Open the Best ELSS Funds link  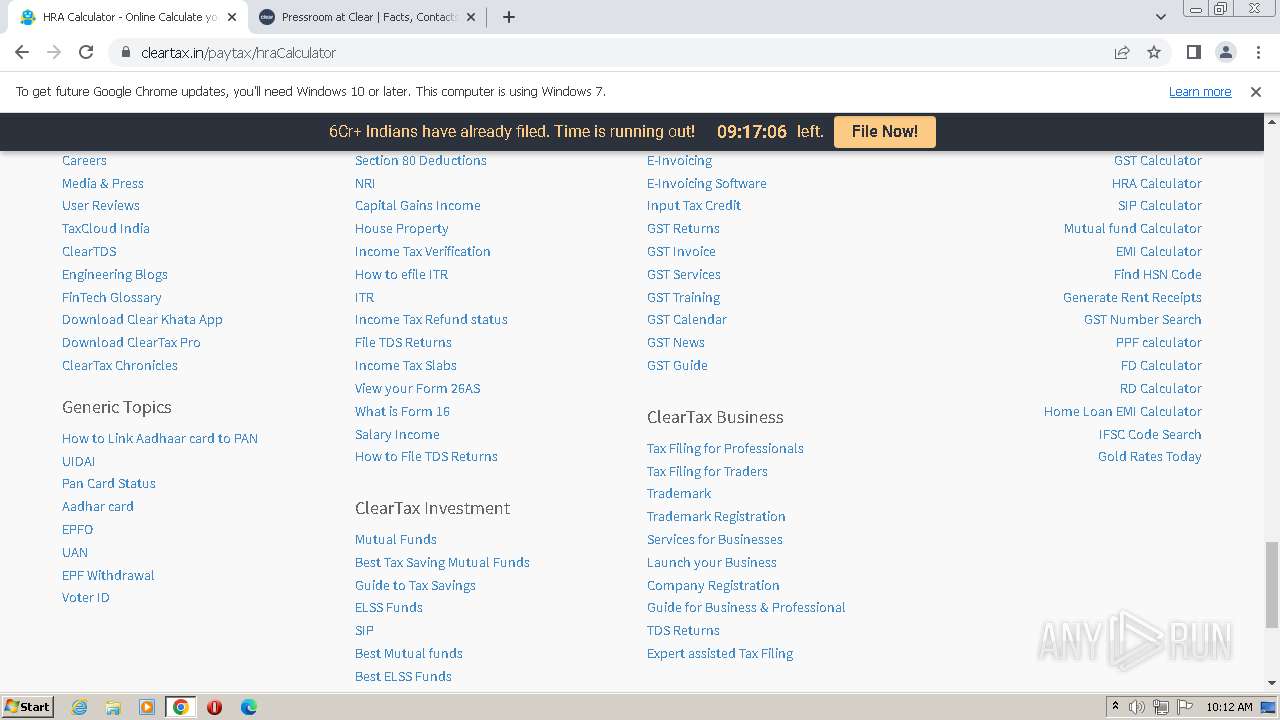pos(403,676)
